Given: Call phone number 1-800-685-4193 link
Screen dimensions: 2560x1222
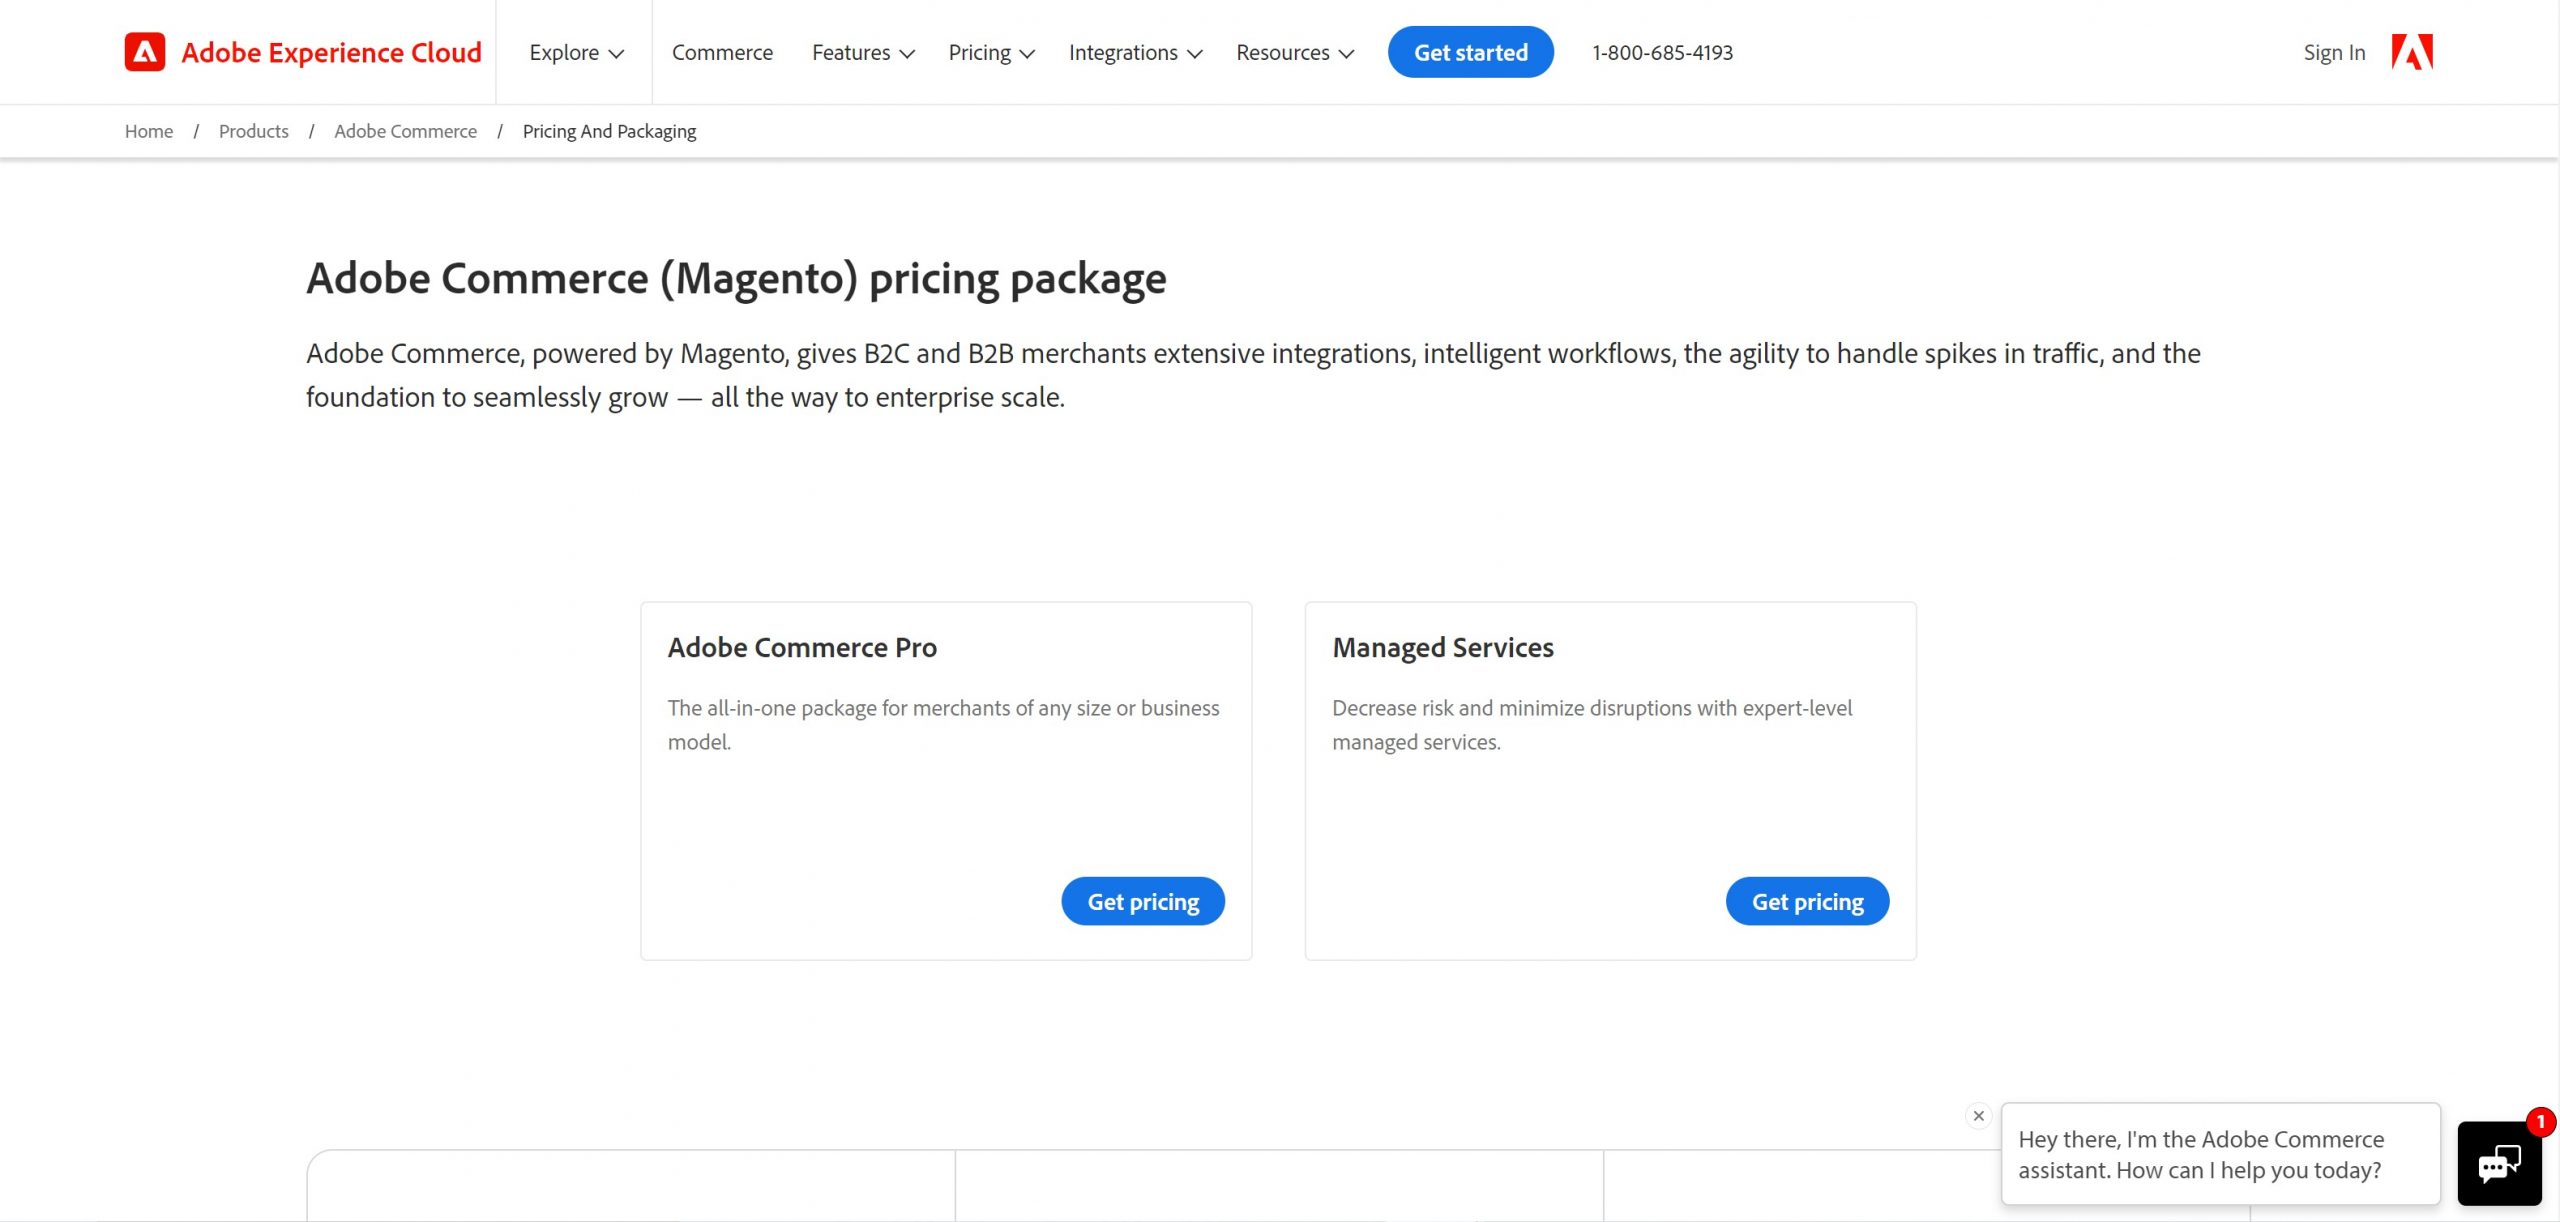Looking at the screenshot, I should [x=1662, y=52].
